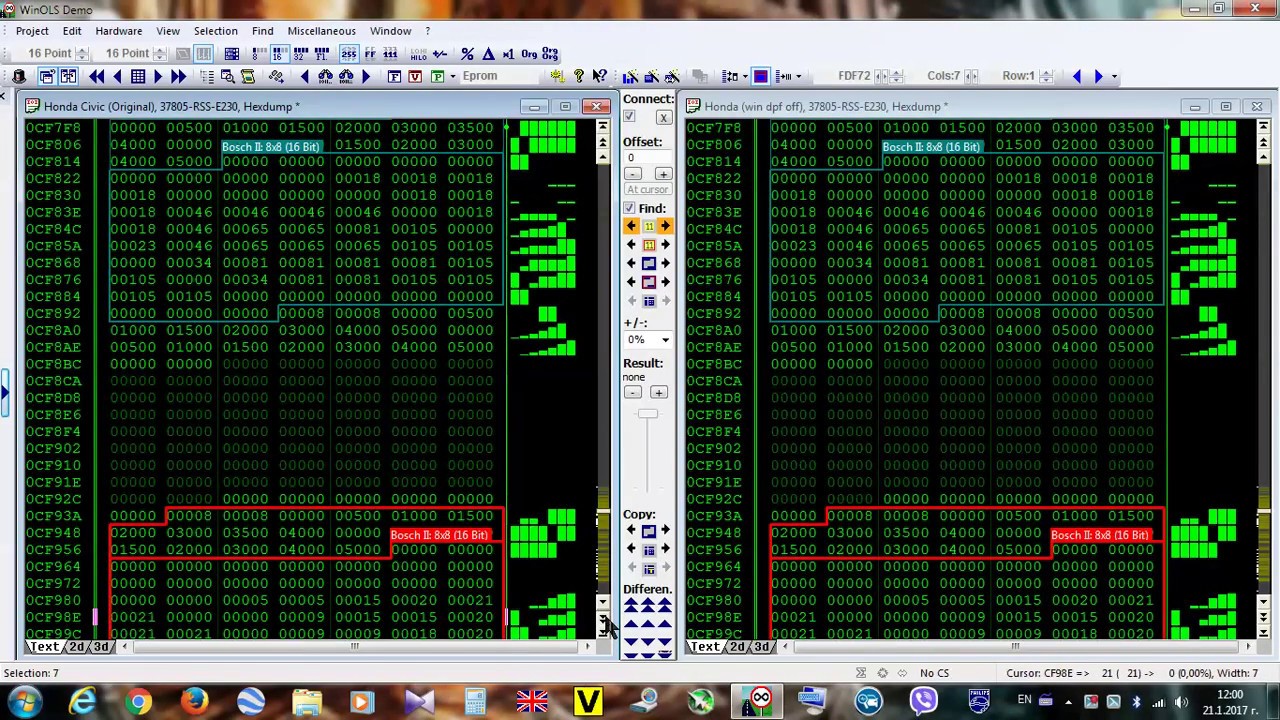Select the 32-bit display format icon
Screen dimensions: 1280x720
pyautogui.click(x=300, y=54)
